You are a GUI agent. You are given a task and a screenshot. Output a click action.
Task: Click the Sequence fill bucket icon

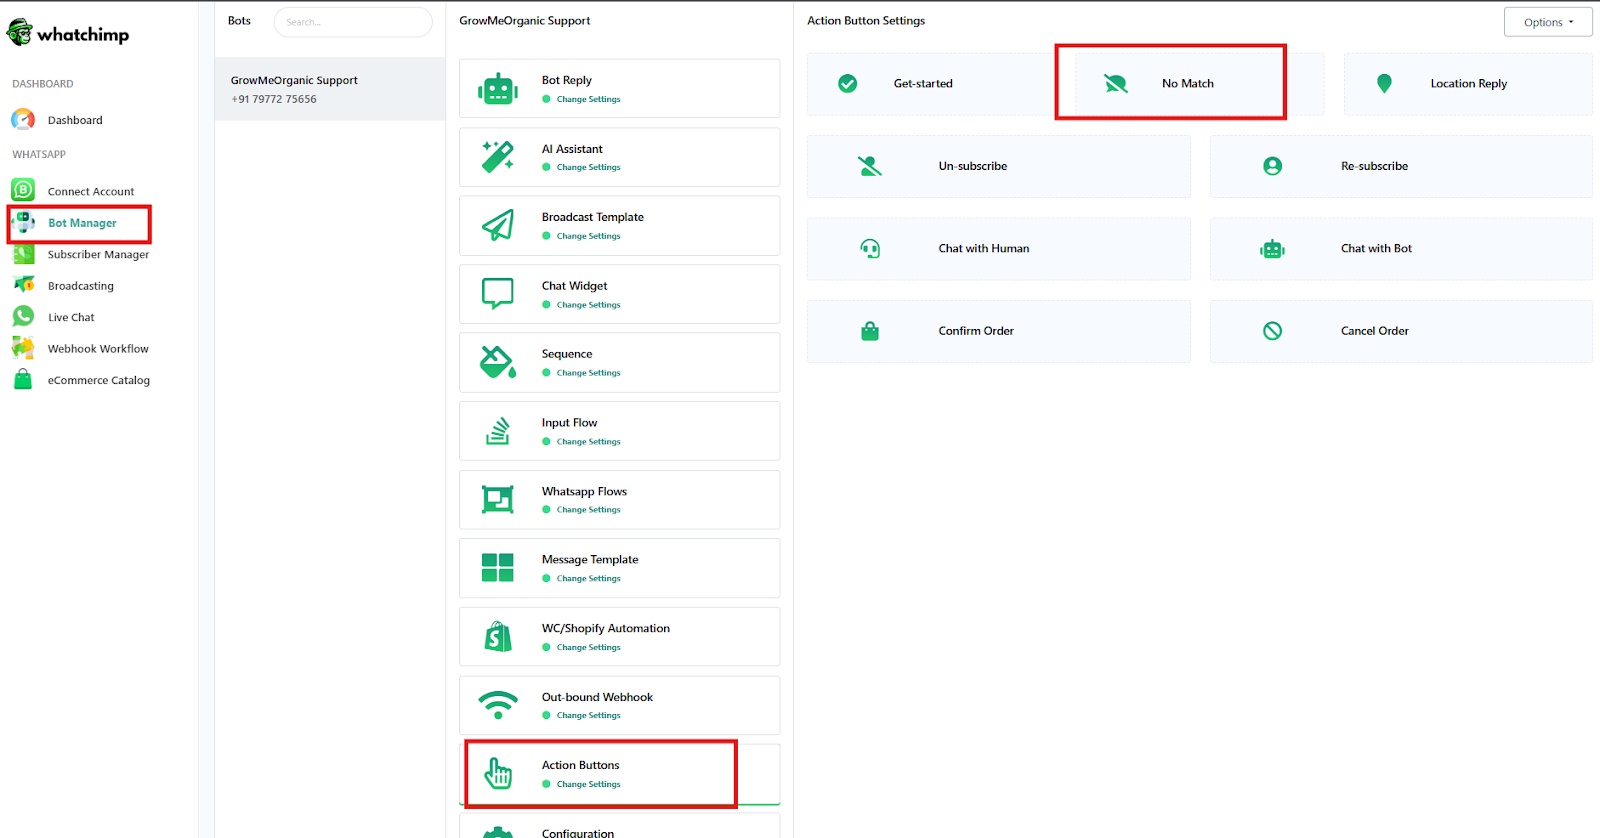(x=498, y=362)
